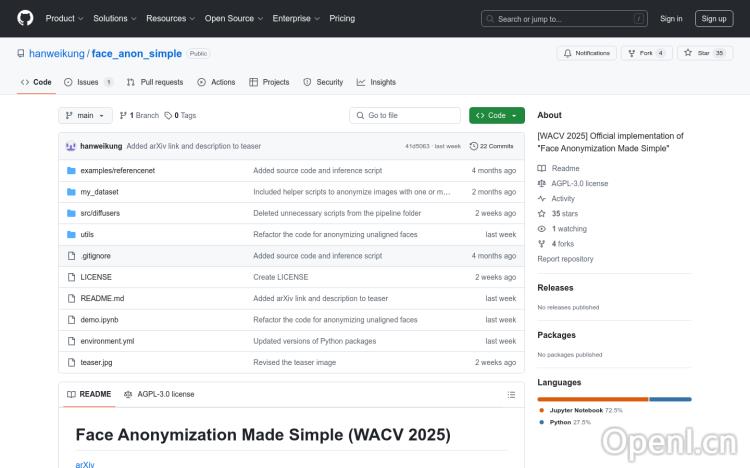The image size is (750, 468).
Task: Fork the repository using Fork button
Action: (x=641, y=53)
